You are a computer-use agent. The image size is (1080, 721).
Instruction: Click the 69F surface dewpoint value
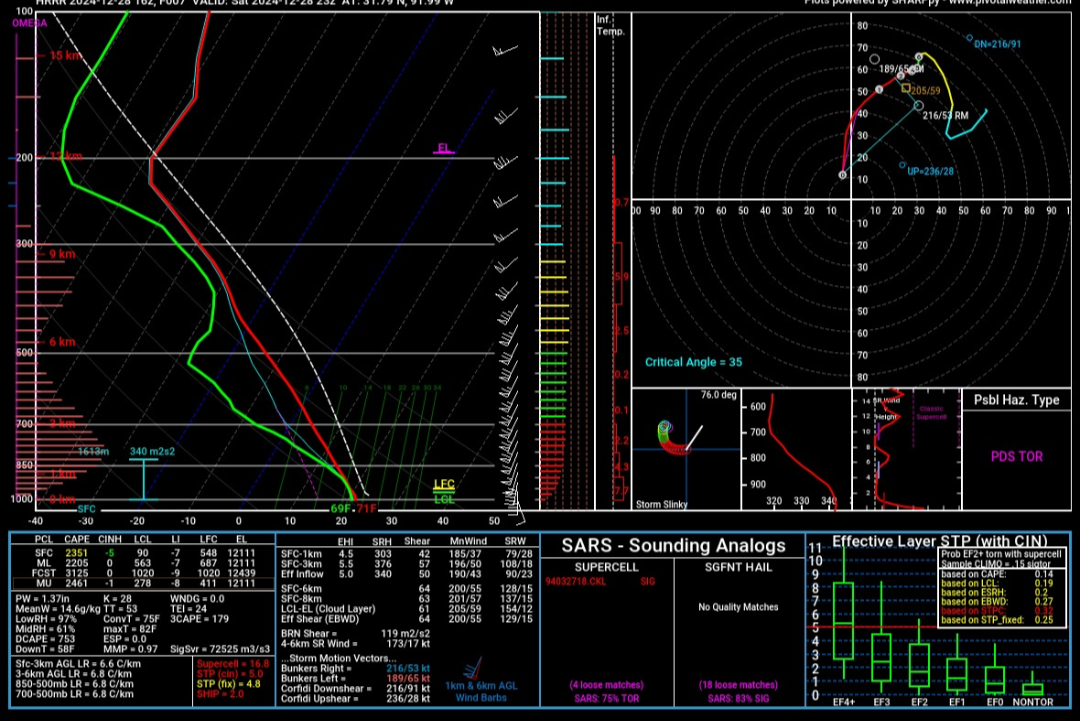(341, 508)
